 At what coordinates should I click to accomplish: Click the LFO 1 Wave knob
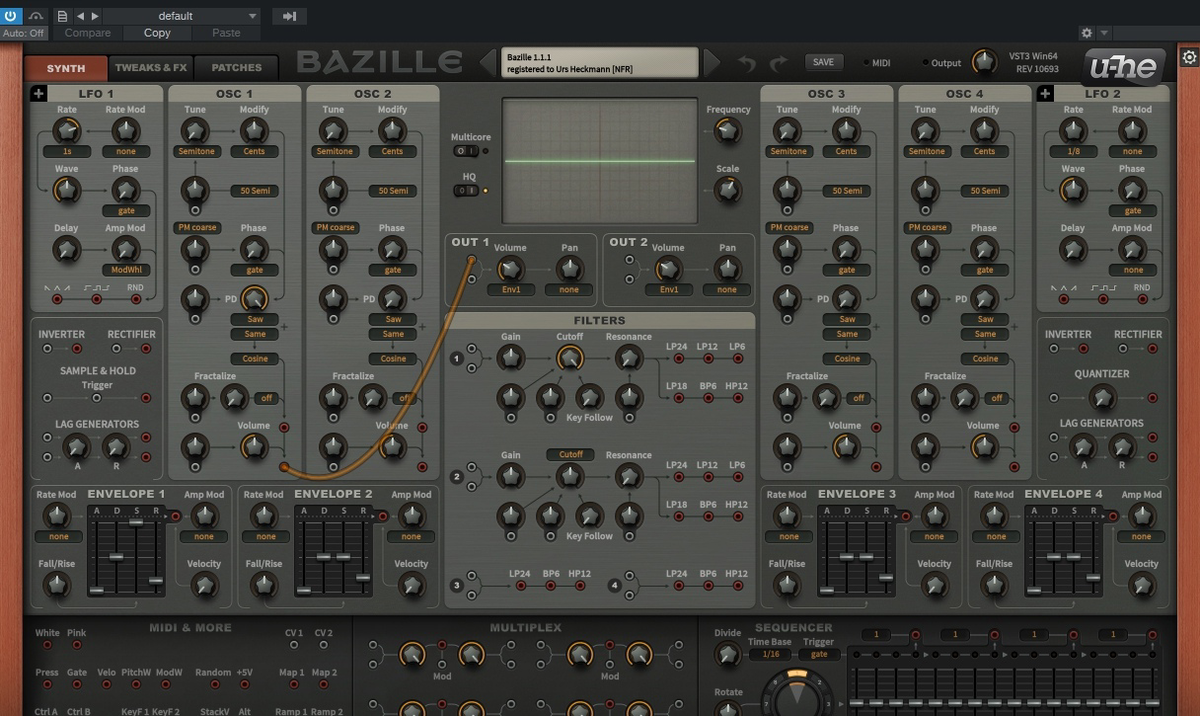point(67,190)
